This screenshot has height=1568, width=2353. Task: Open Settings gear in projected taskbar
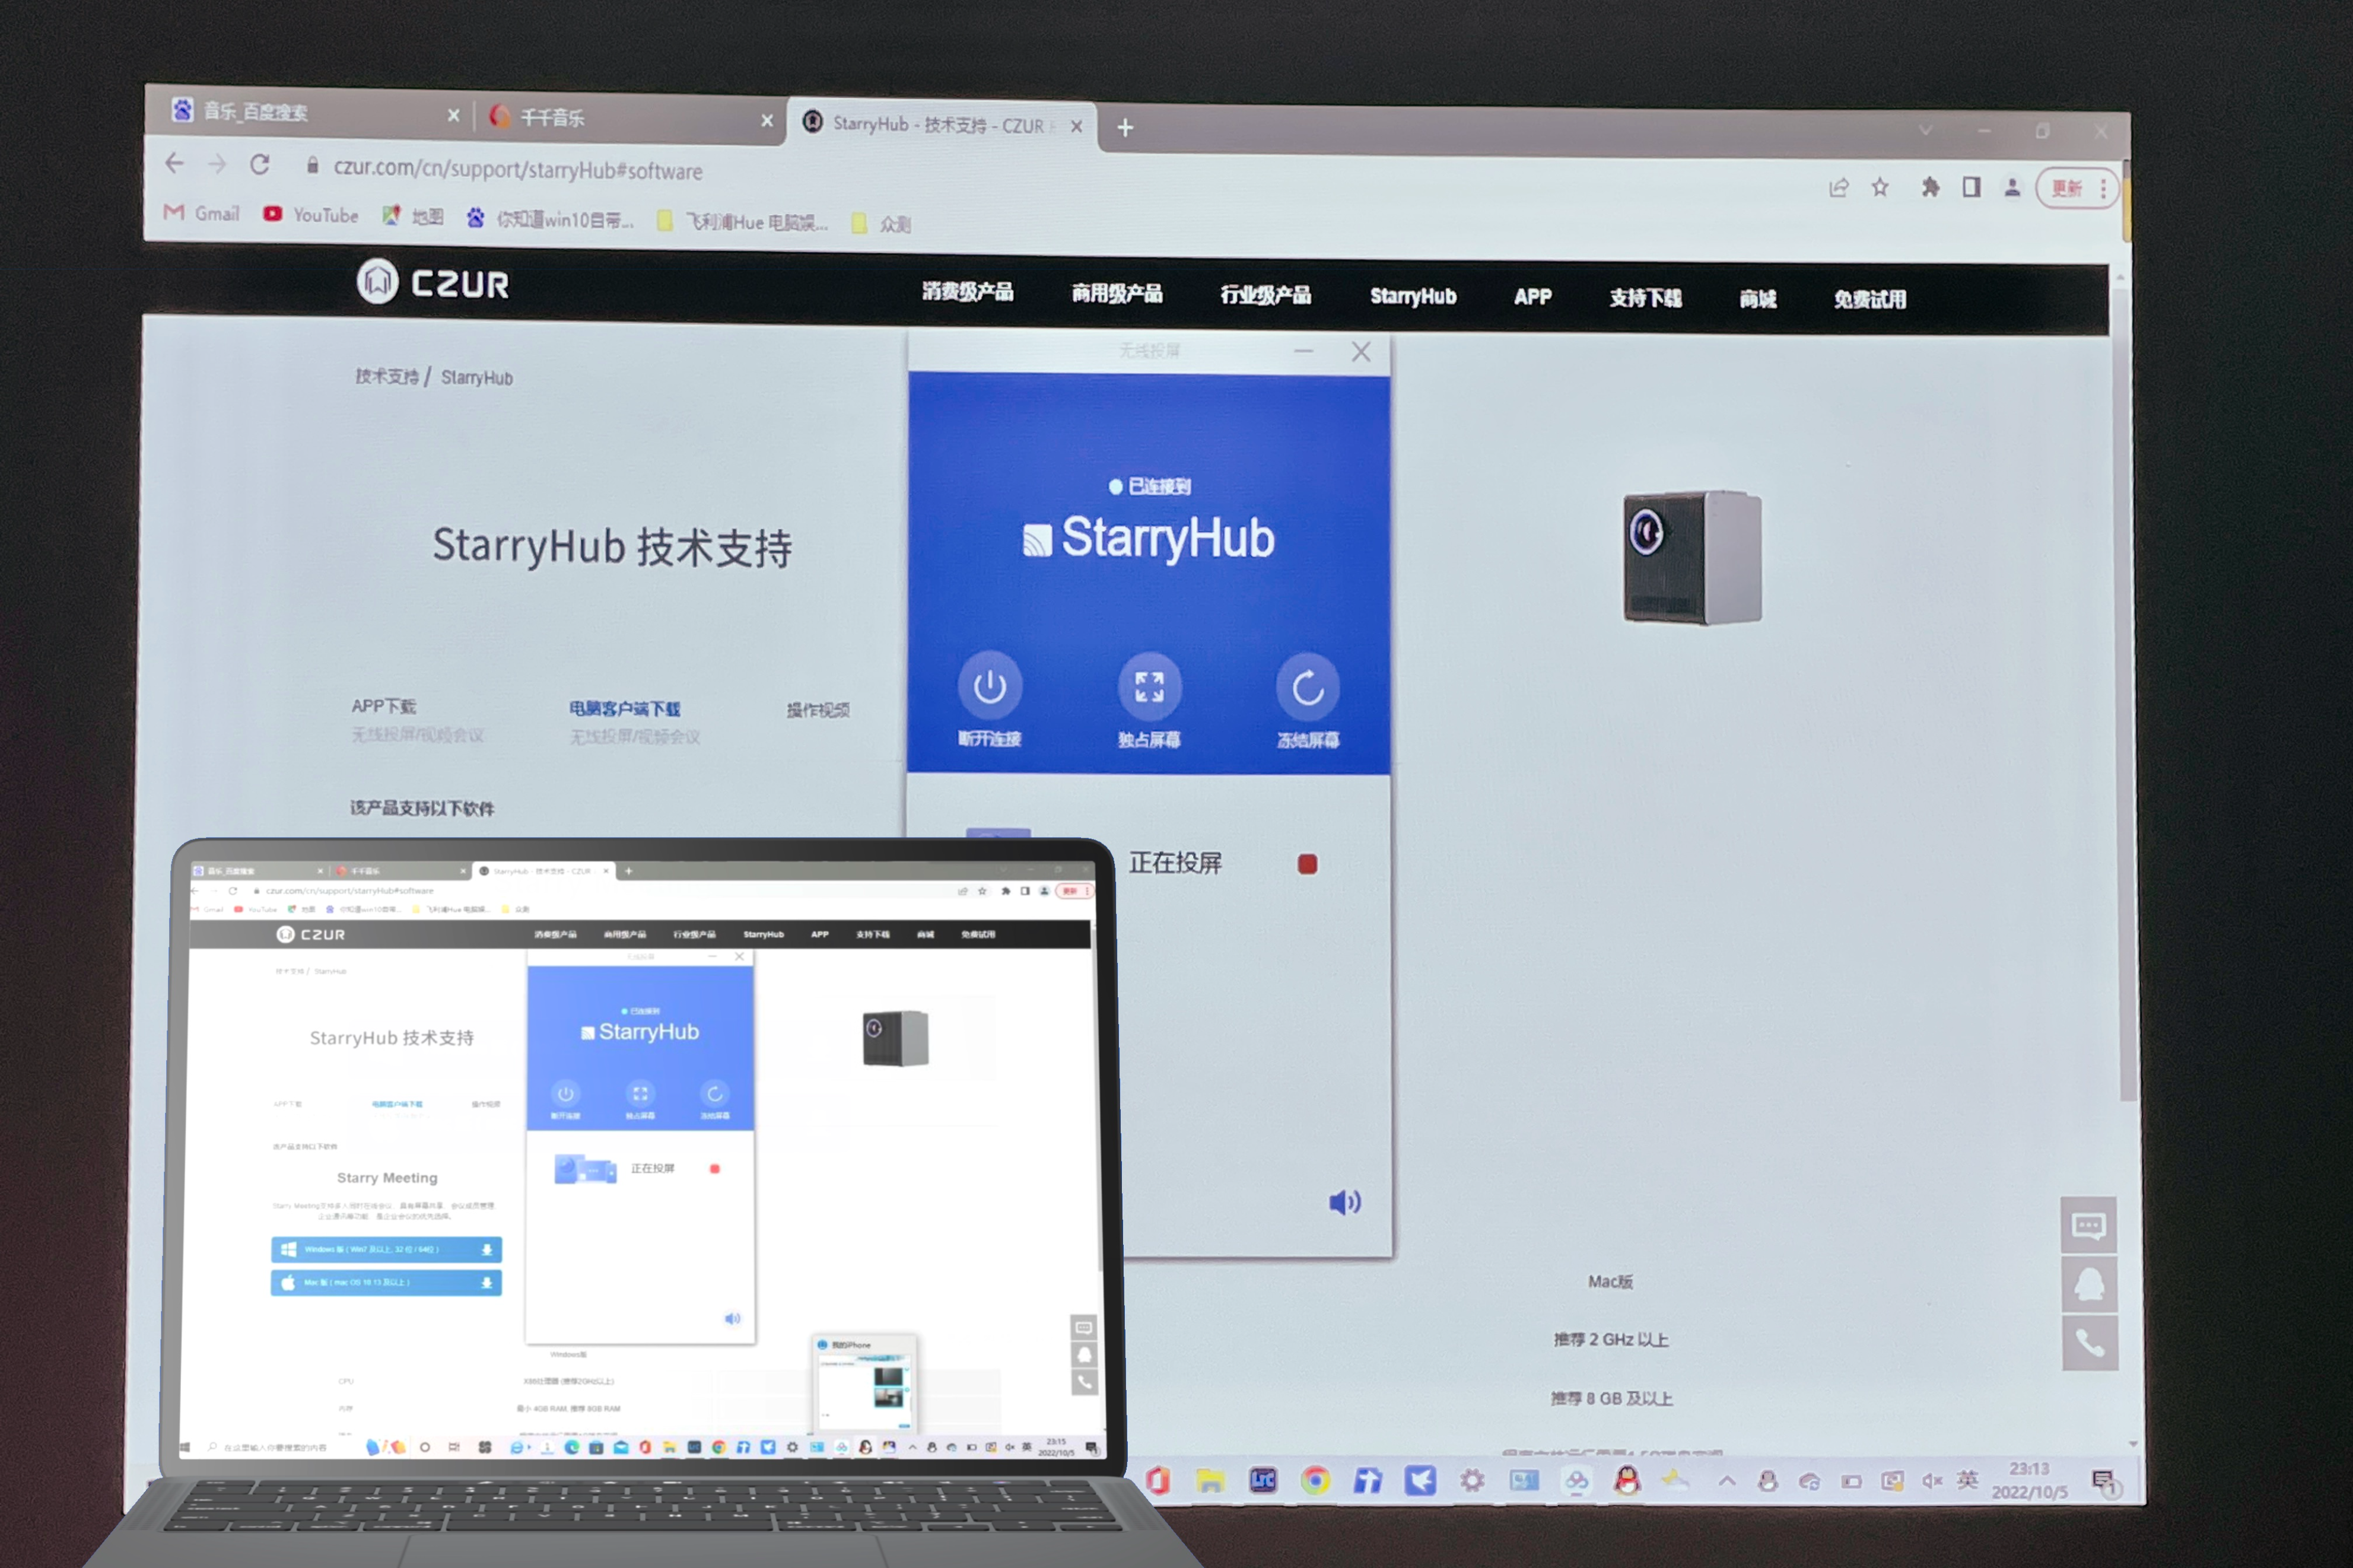1471,1480
